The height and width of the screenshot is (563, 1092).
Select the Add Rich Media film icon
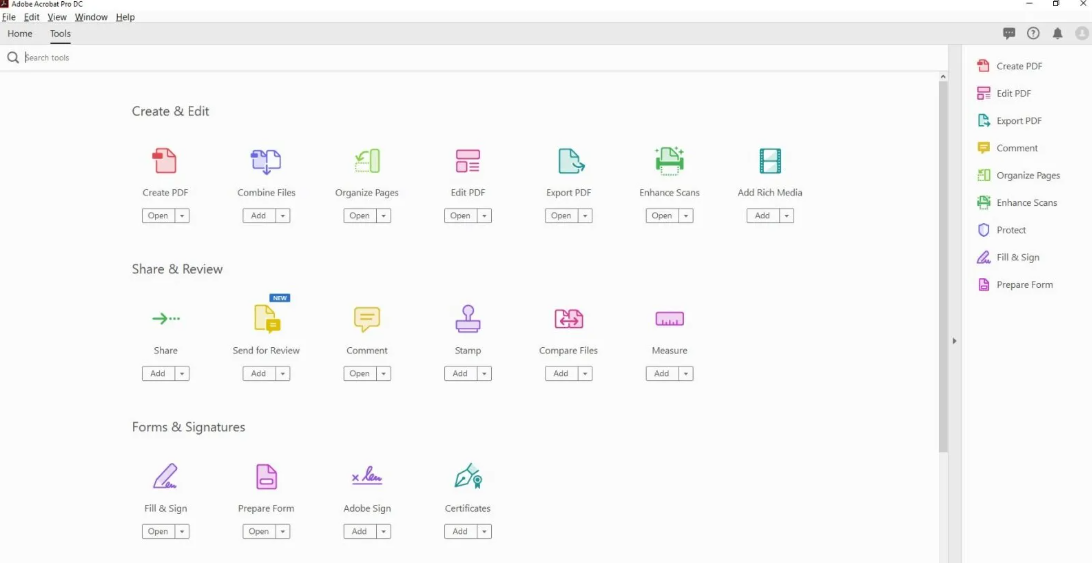(x=770, y=161)
